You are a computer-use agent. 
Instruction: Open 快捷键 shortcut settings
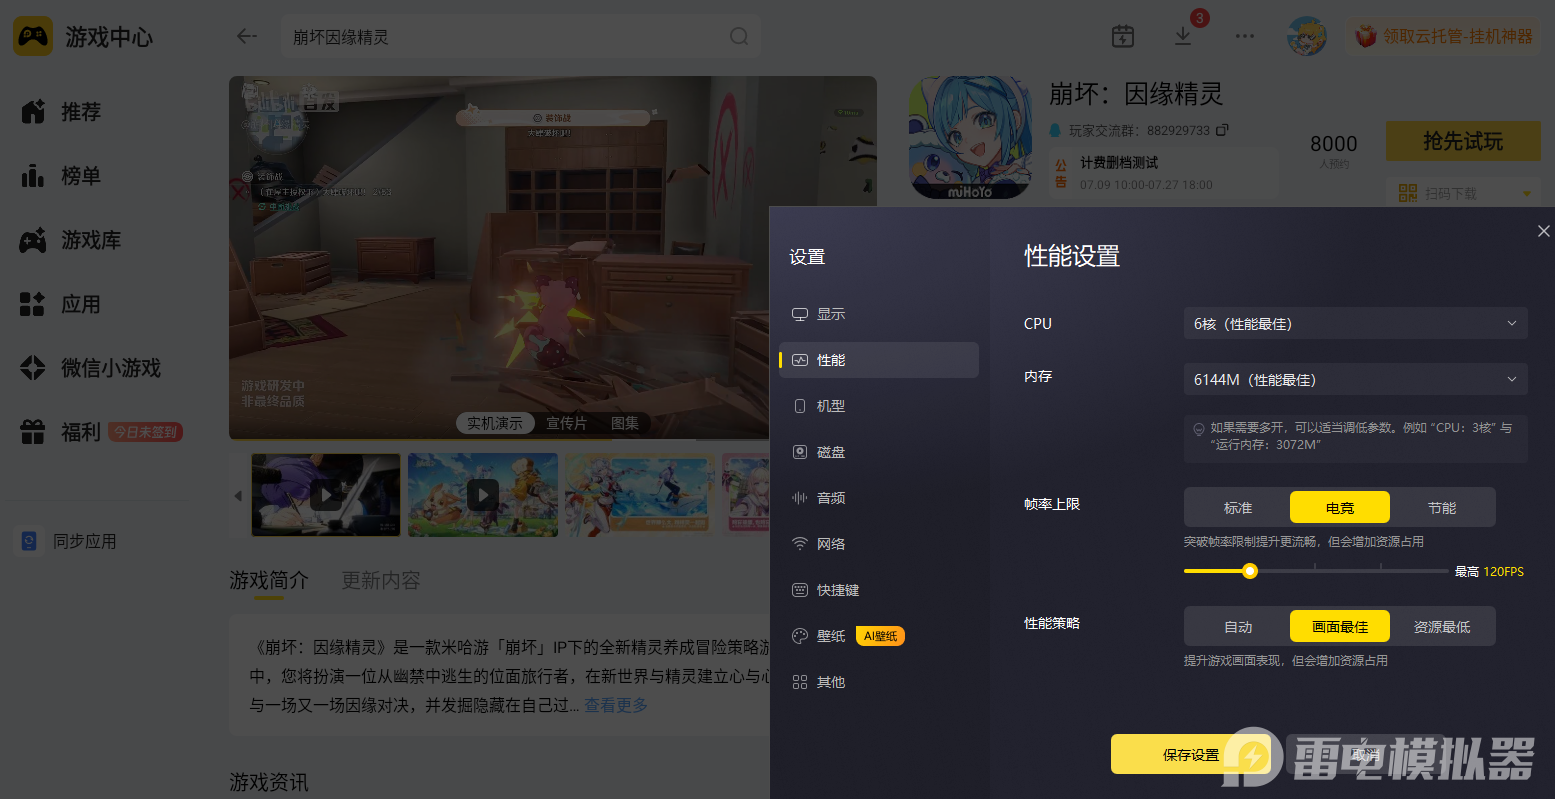879,590
